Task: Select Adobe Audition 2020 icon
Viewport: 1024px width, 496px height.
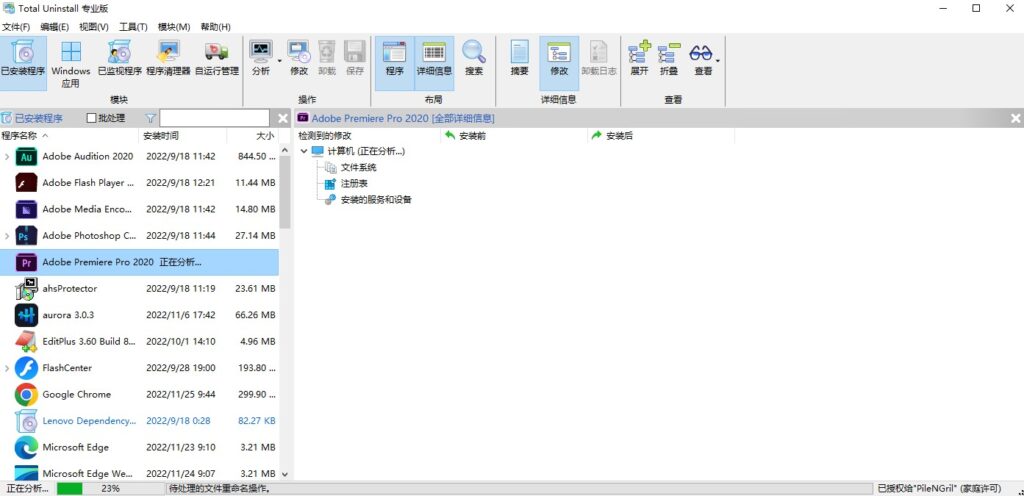Action: click(26, 157)
